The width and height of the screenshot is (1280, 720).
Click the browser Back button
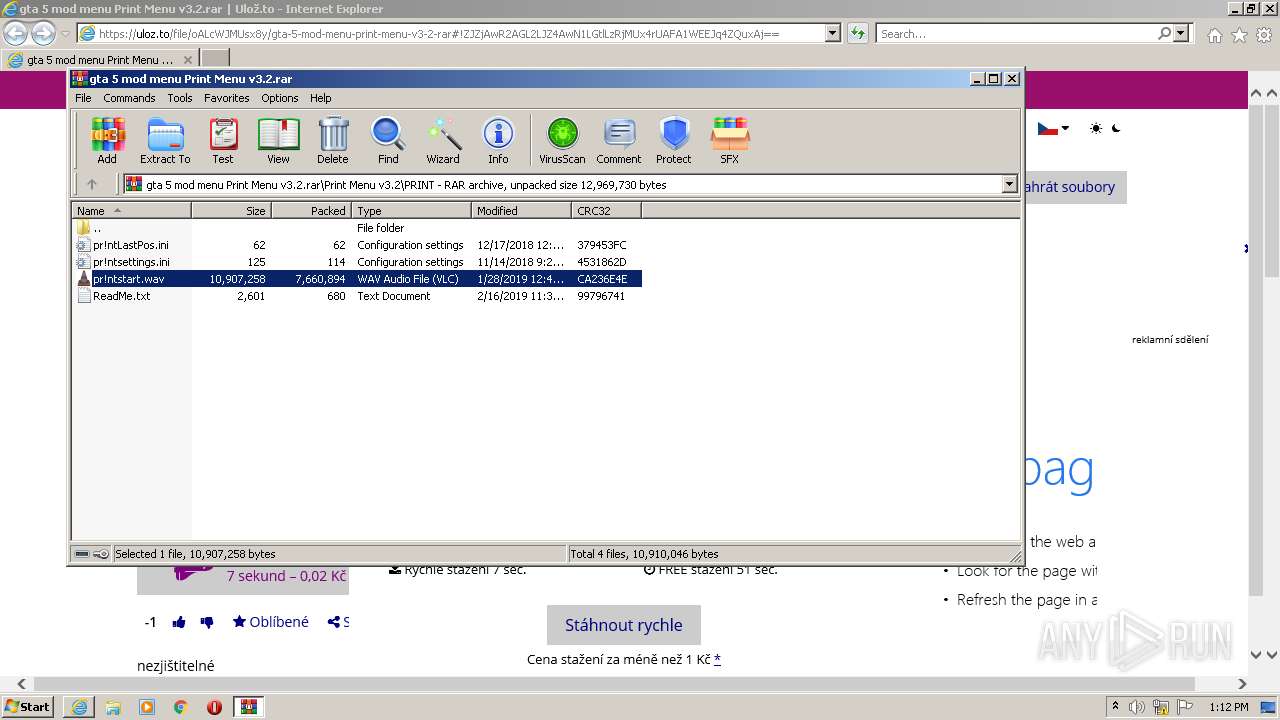pyautogui.click(x=15, y=34)
